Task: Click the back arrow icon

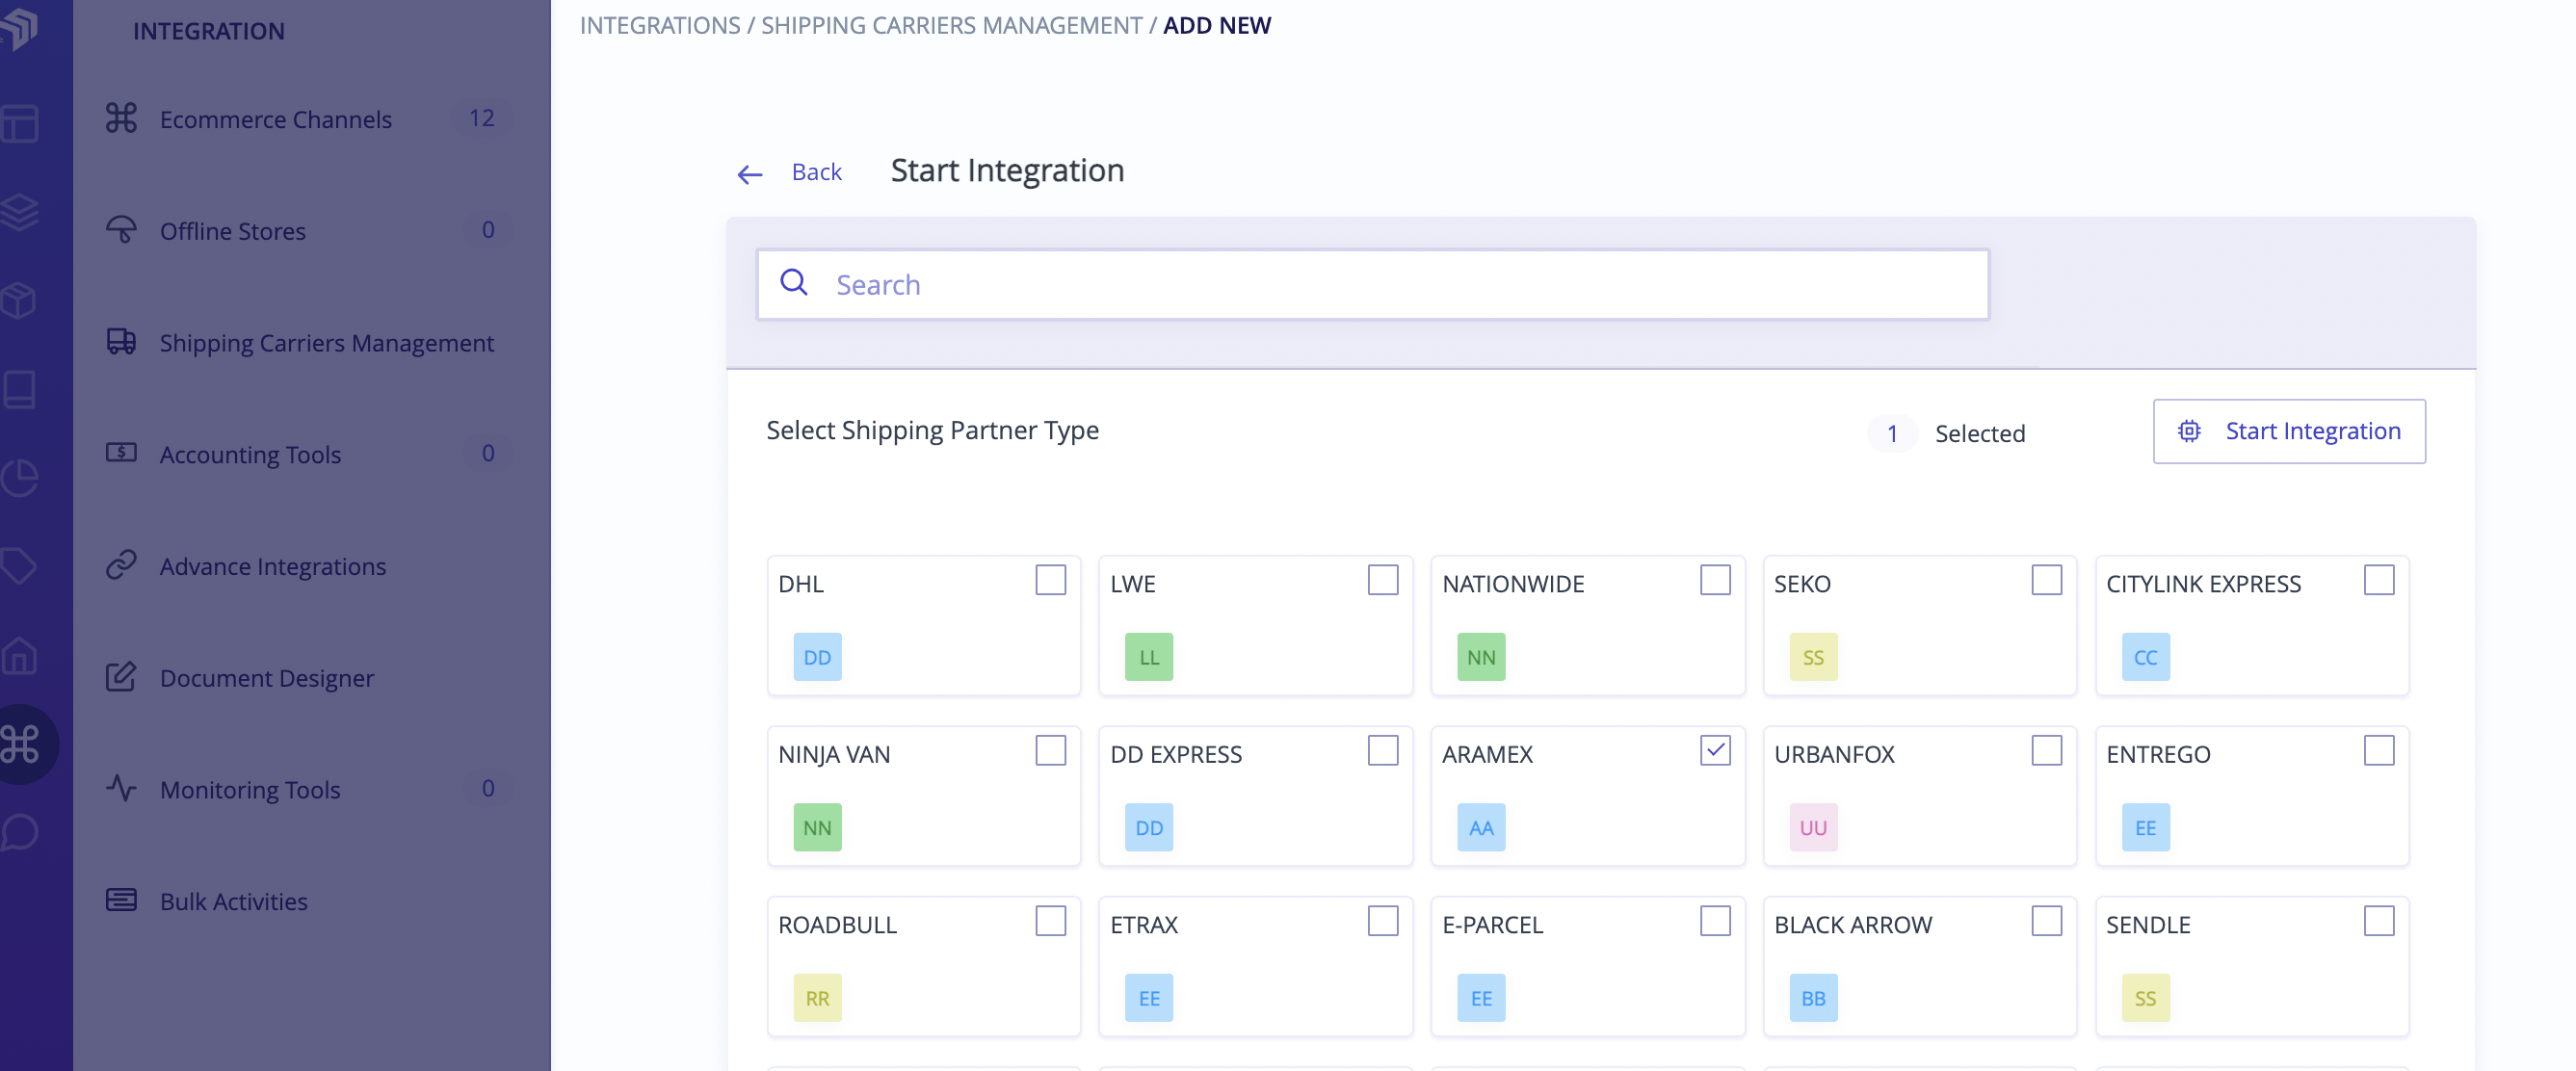Action: (749, 175)
